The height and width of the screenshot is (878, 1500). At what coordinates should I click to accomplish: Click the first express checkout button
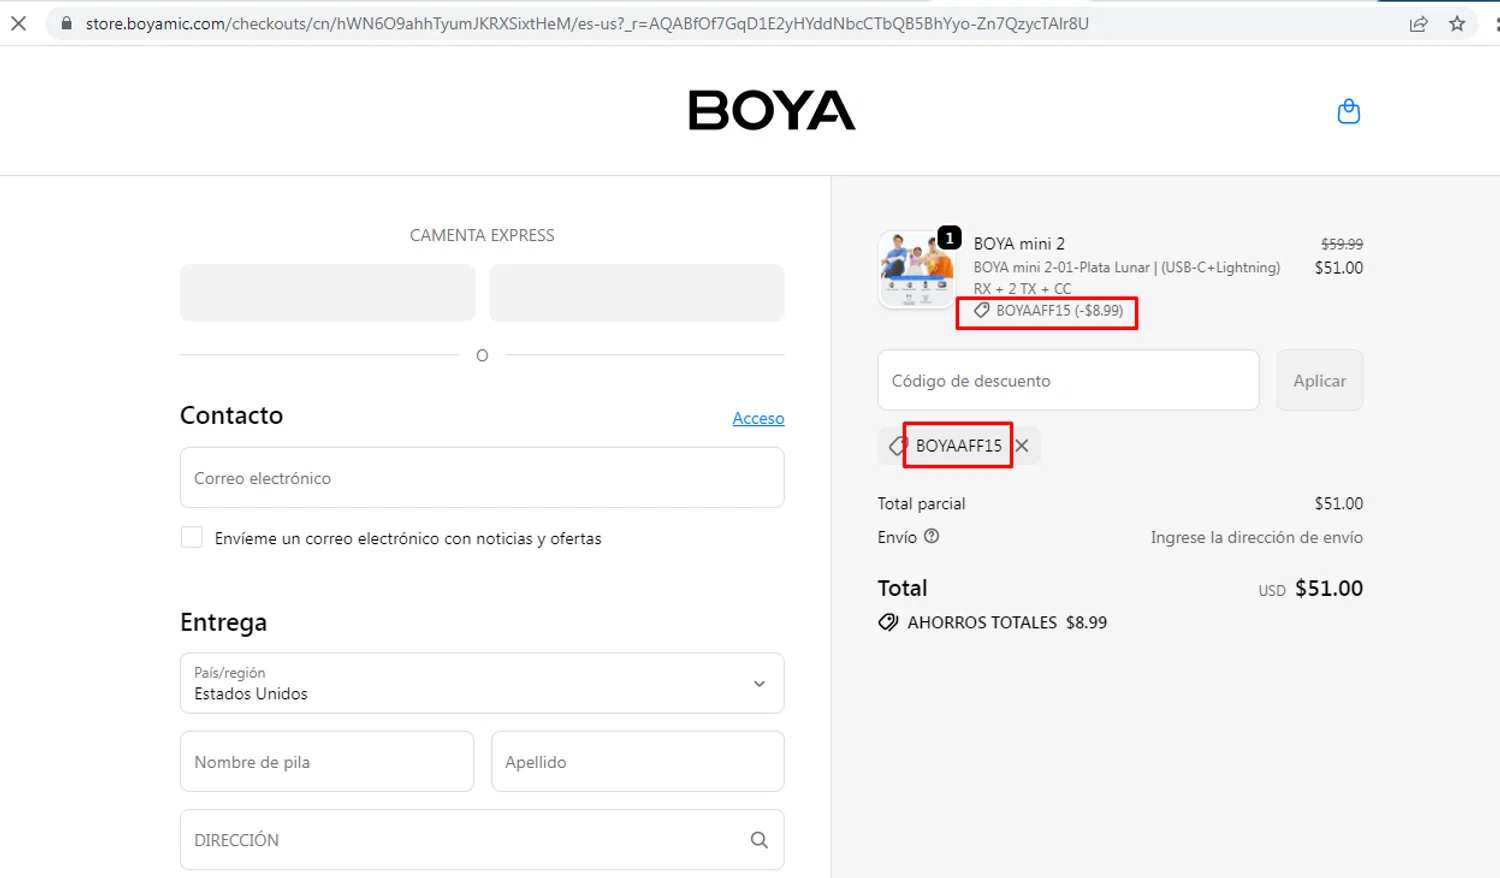(x=327, y=293)
